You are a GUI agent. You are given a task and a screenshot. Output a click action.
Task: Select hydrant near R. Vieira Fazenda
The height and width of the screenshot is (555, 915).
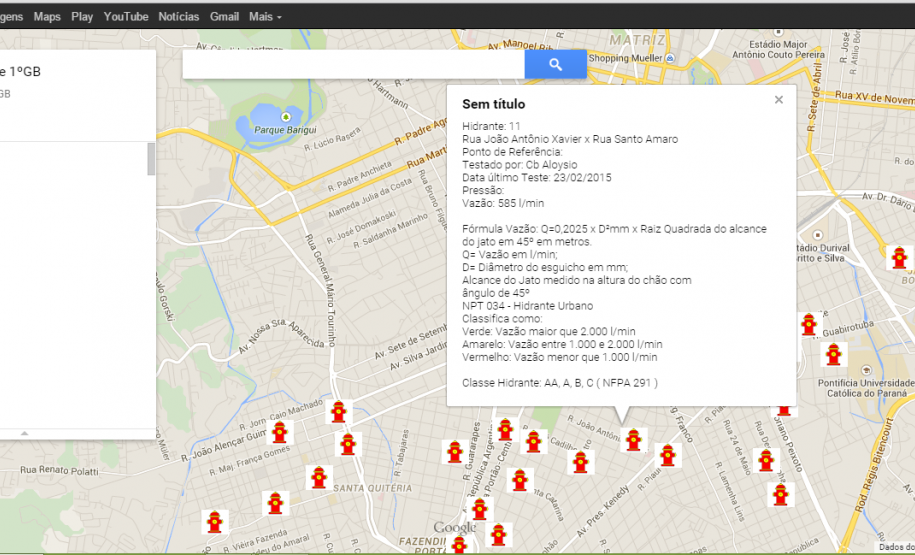point(213,521)
